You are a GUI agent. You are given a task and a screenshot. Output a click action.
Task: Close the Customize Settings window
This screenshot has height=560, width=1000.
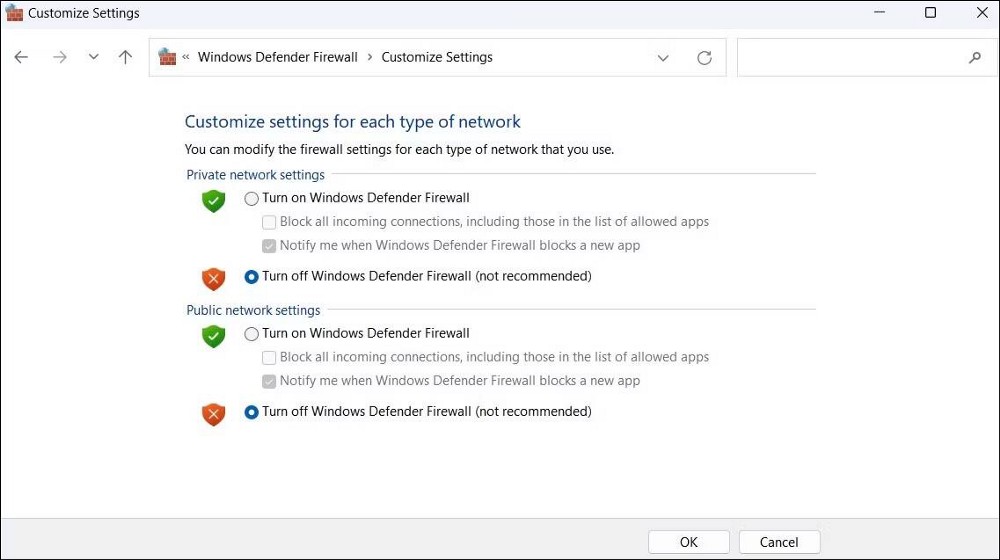pyautogui.click(x=982, y=12)
